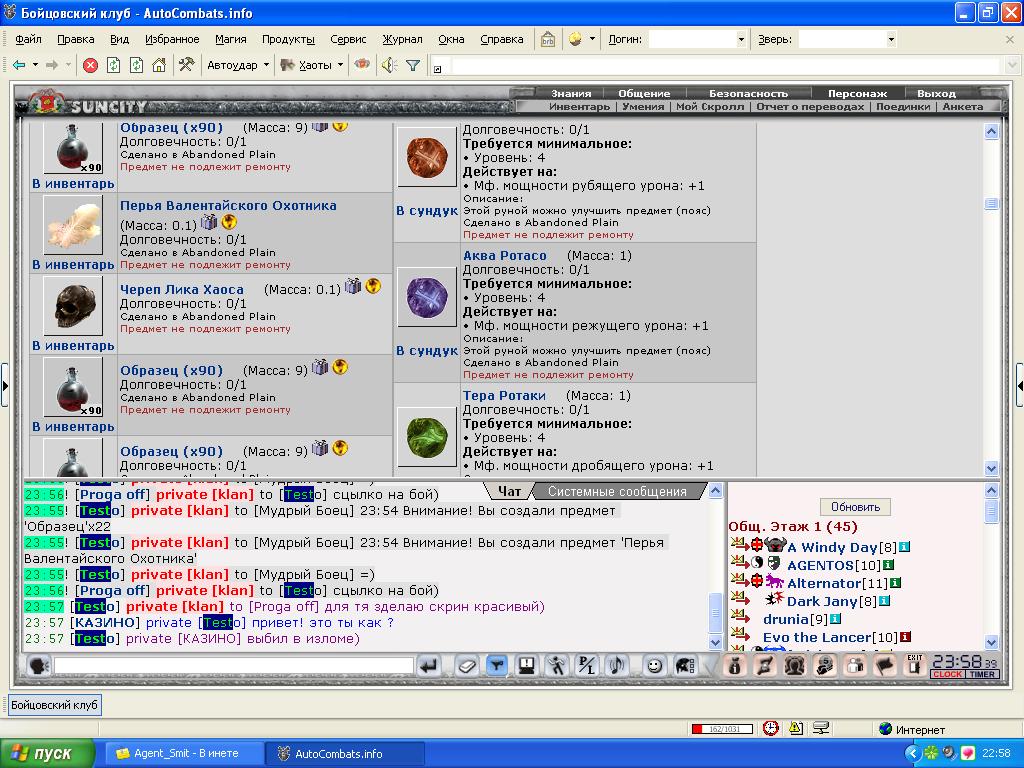Expand the right side panel arrow
Screen dimensions: 1024x768
(x=1019, y=385)
